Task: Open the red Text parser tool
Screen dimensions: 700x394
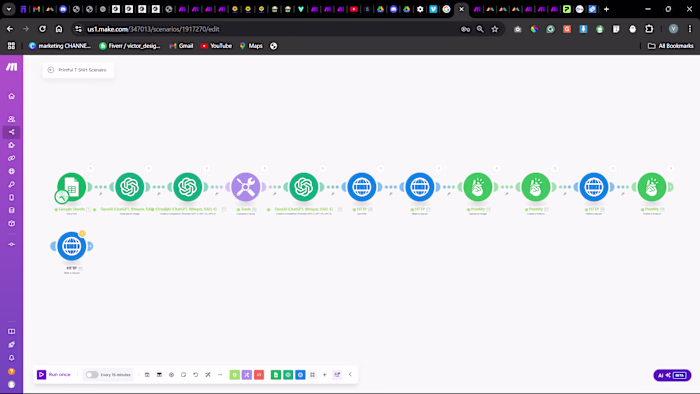Action: point(259,375)
